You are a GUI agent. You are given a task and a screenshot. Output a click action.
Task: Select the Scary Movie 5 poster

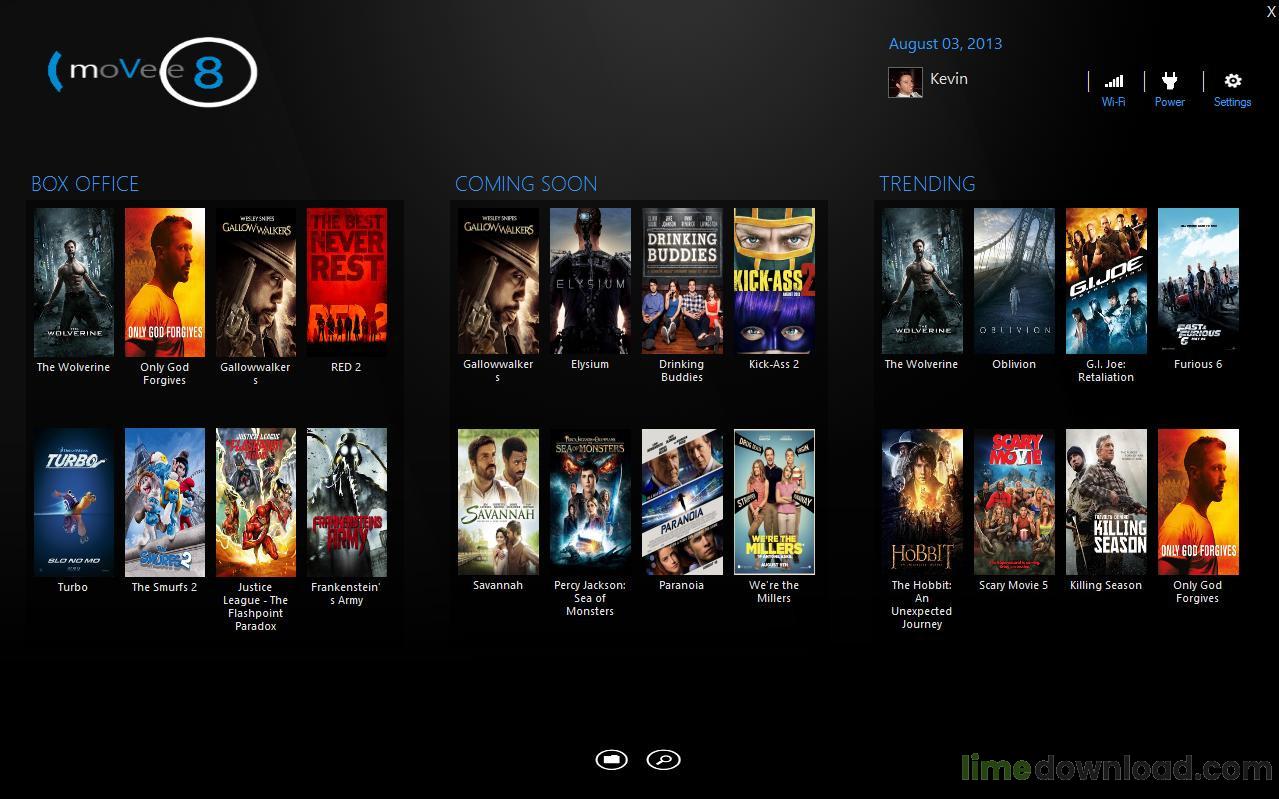pos(1014,502)
